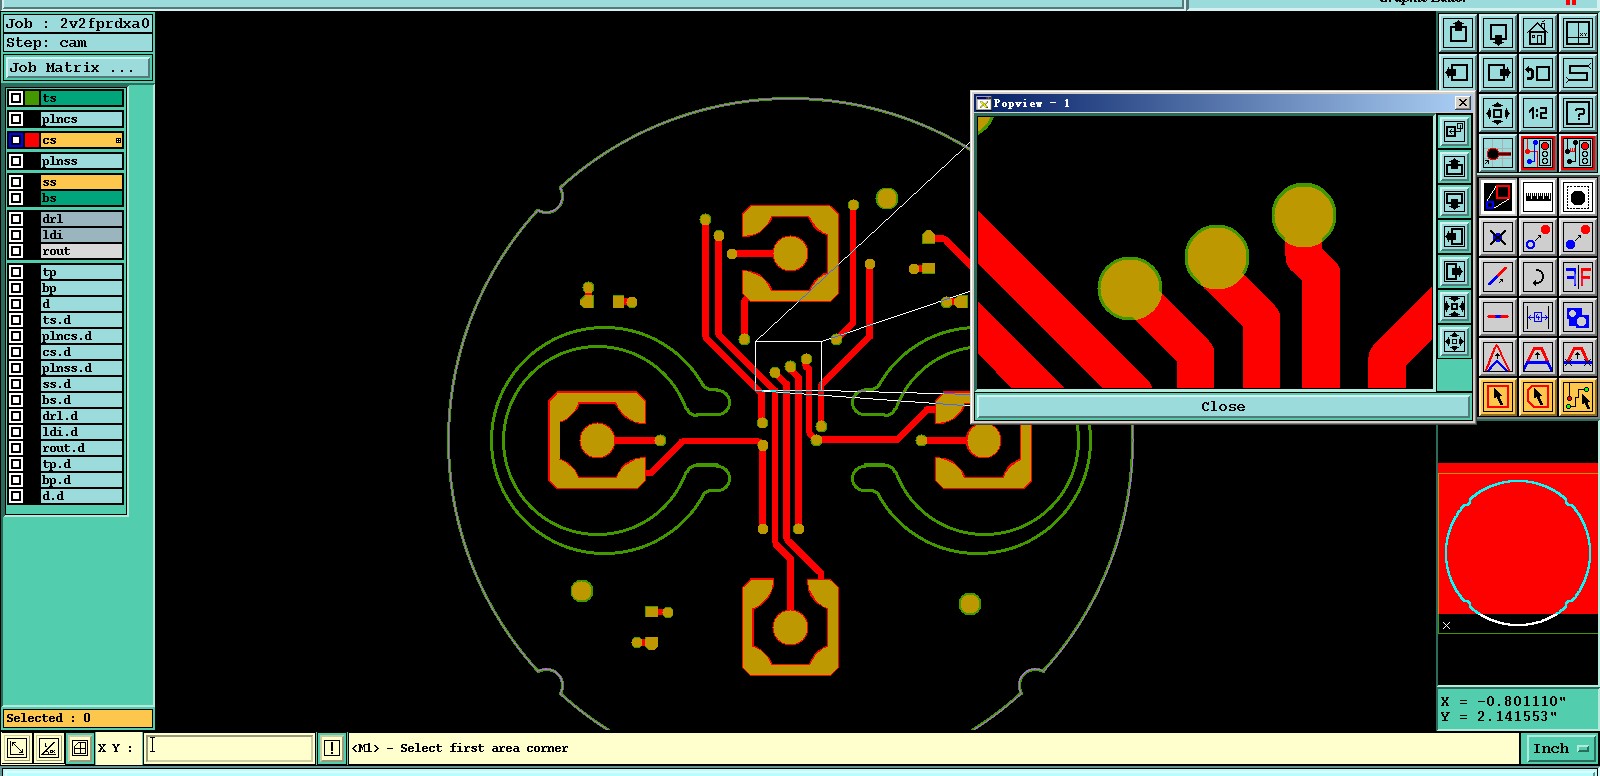Click the red-blue diagonal line icon
Image resolution: width=1600 pixels, height=776 pixels.
click(x=1498, y=277)
